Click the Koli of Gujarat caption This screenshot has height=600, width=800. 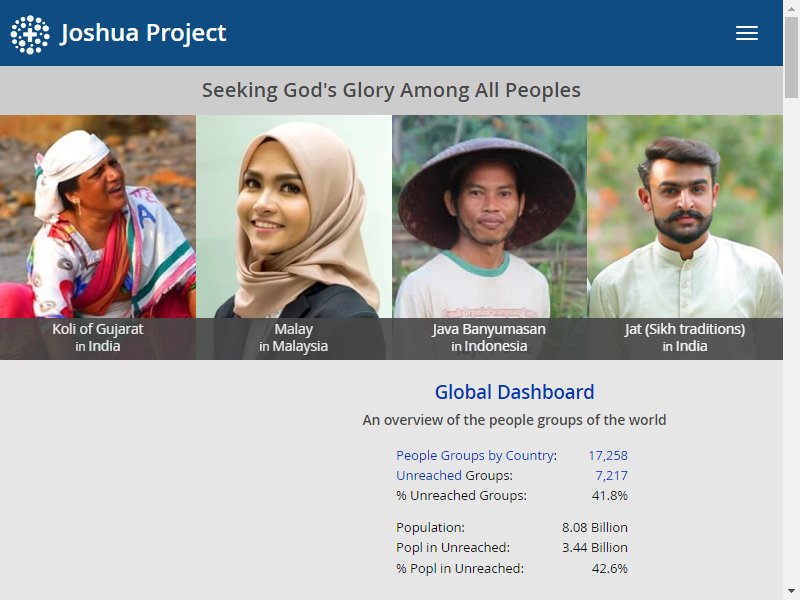point(97,338)
